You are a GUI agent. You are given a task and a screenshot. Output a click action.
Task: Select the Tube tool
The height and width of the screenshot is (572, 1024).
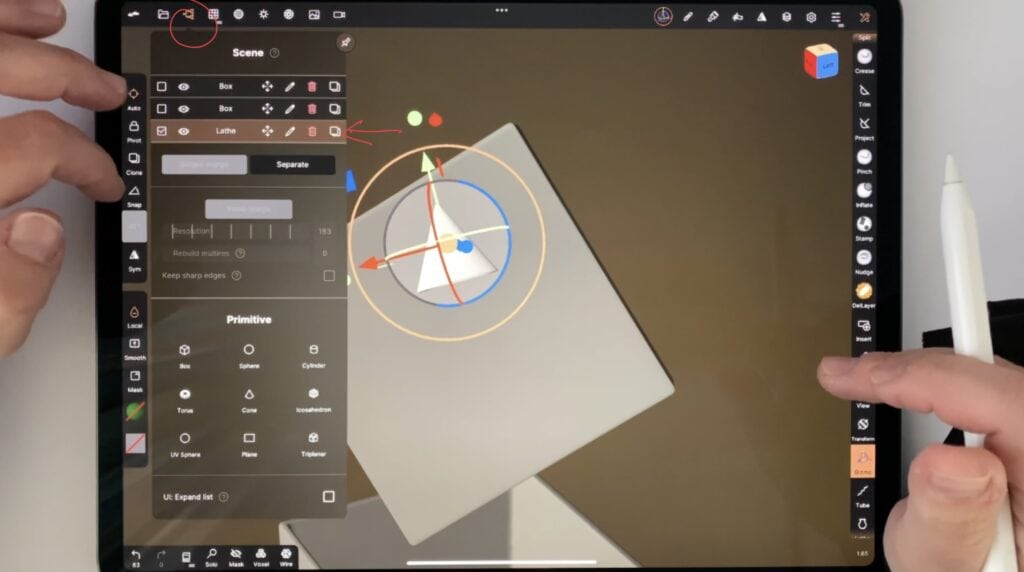tap(862, 492)
